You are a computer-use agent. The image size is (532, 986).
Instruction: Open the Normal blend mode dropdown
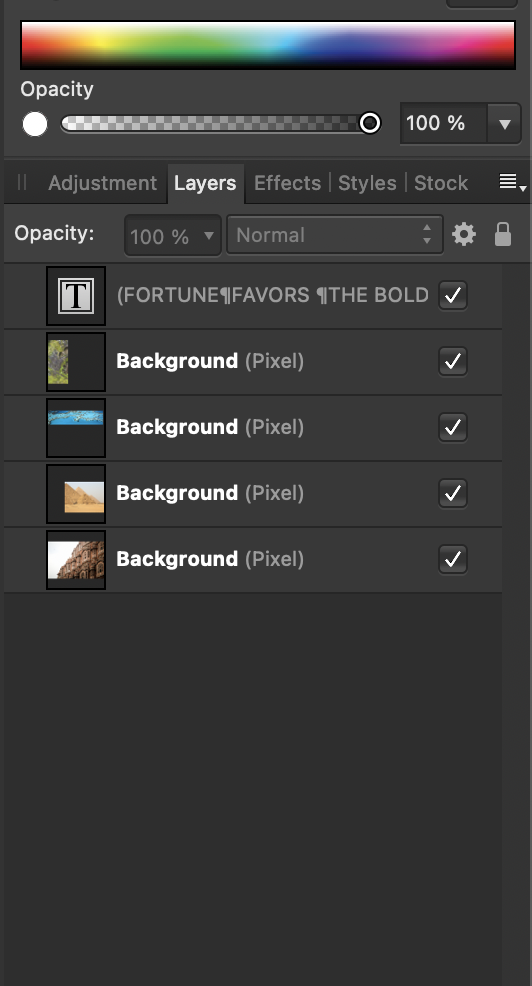pos(335,235)
